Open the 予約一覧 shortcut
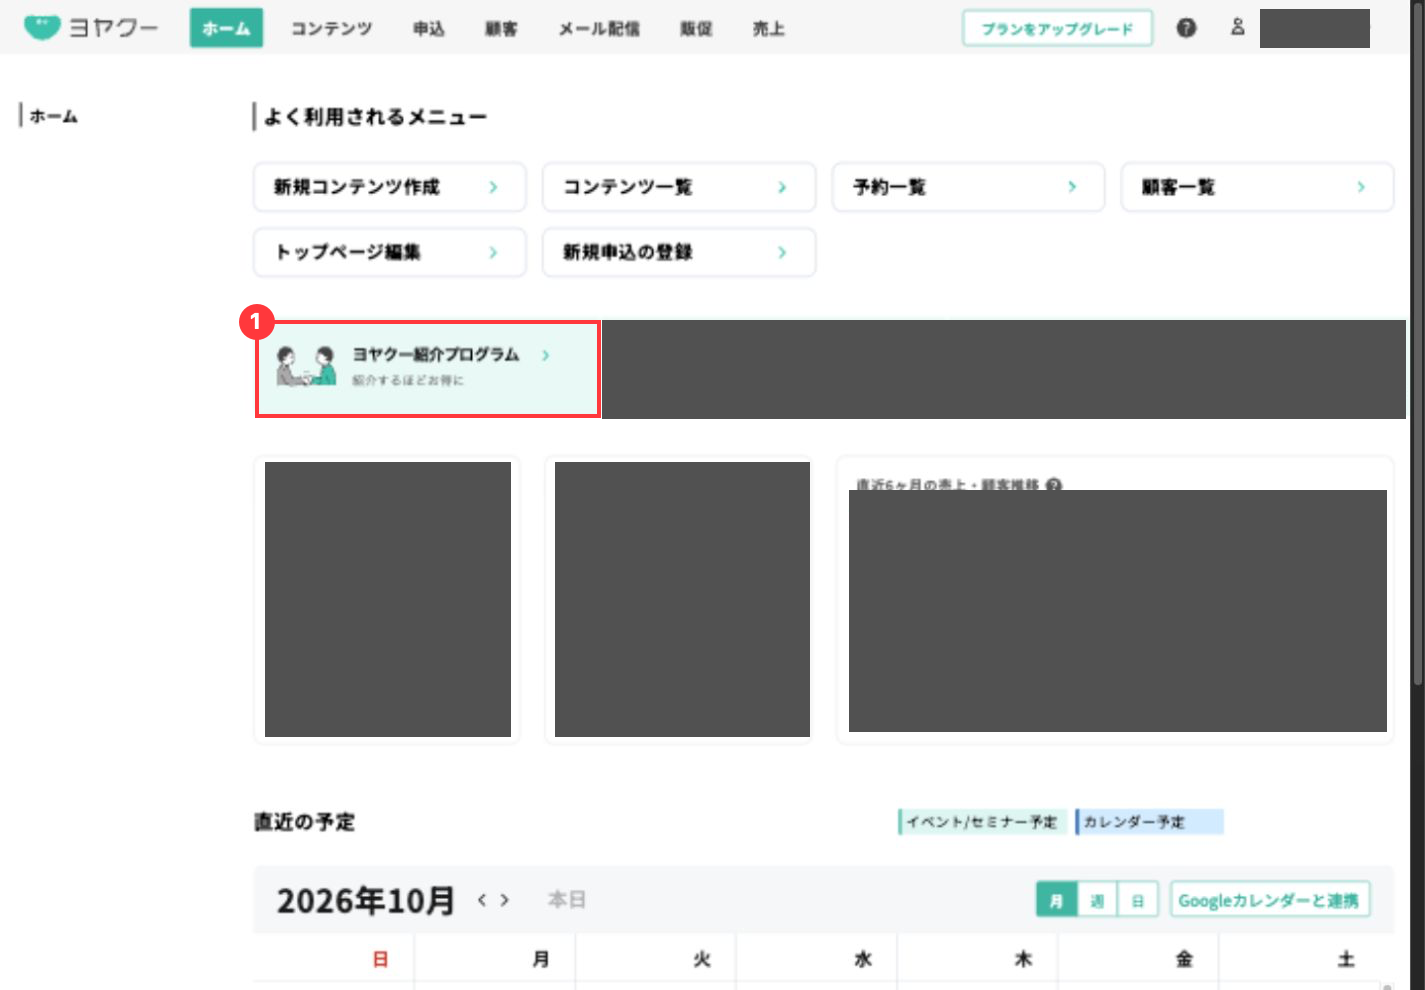The image size is (1425, 990). (x=968, y=187)
